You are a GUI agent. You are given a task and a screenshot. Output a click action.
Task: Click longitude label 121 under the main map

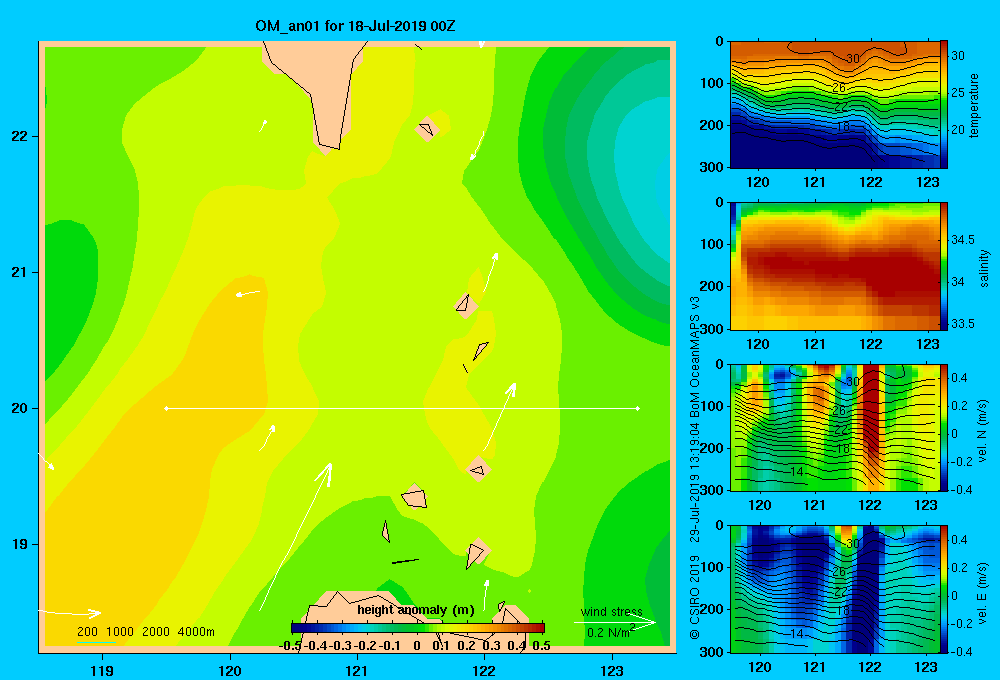(x=357, y=670)
